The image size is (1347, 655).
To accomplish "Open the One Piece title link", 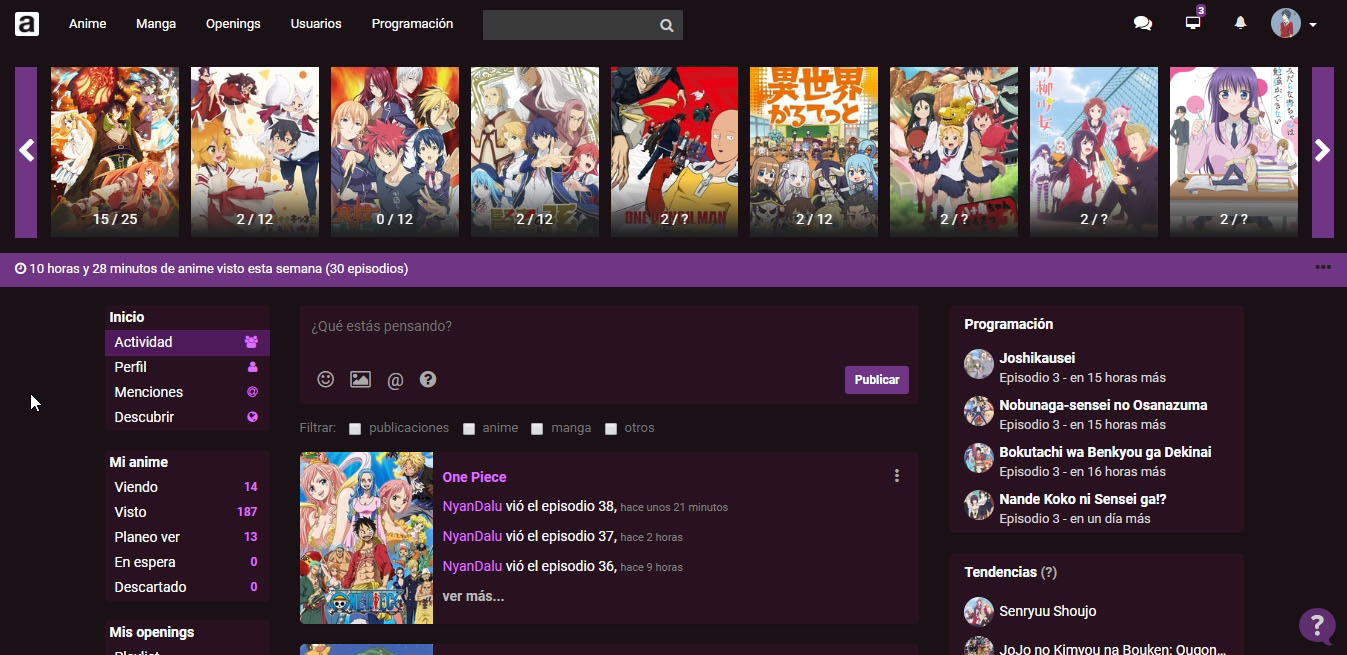I will pos(474,477).
